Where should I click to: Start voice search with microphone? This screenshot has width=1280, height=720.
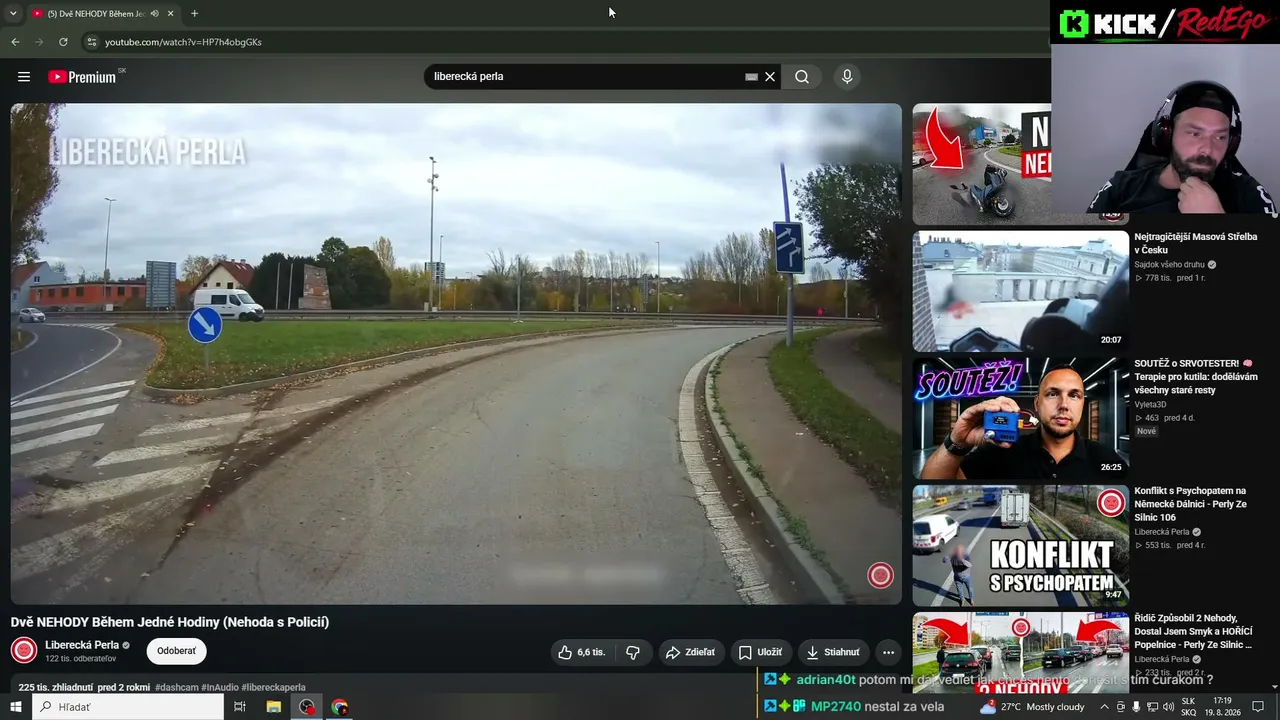(x=847, y=77)
